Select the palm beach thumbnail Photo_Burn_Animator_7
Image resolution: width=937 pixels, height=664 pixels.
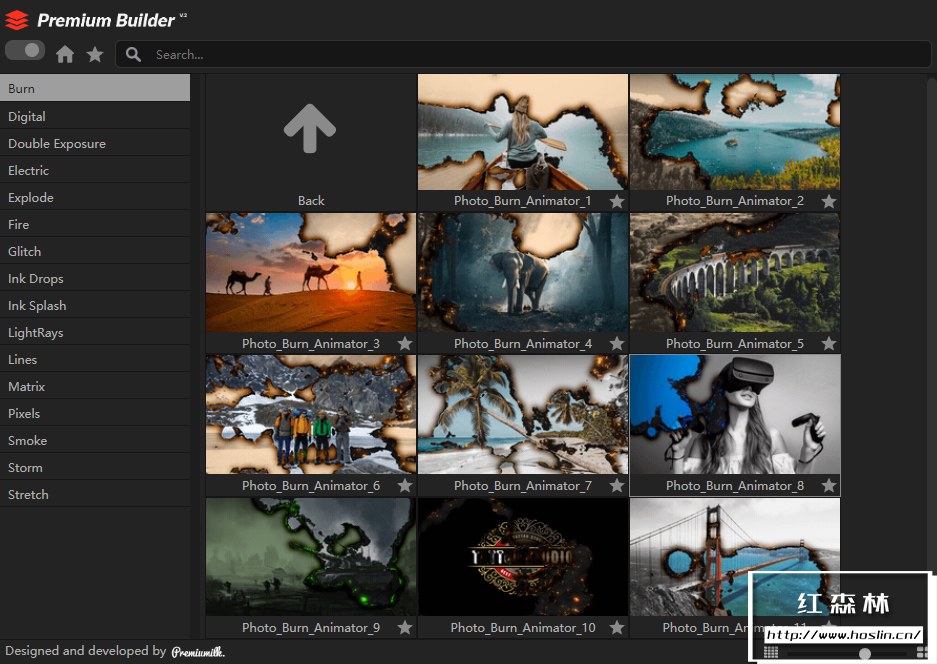tap(523, 414)
